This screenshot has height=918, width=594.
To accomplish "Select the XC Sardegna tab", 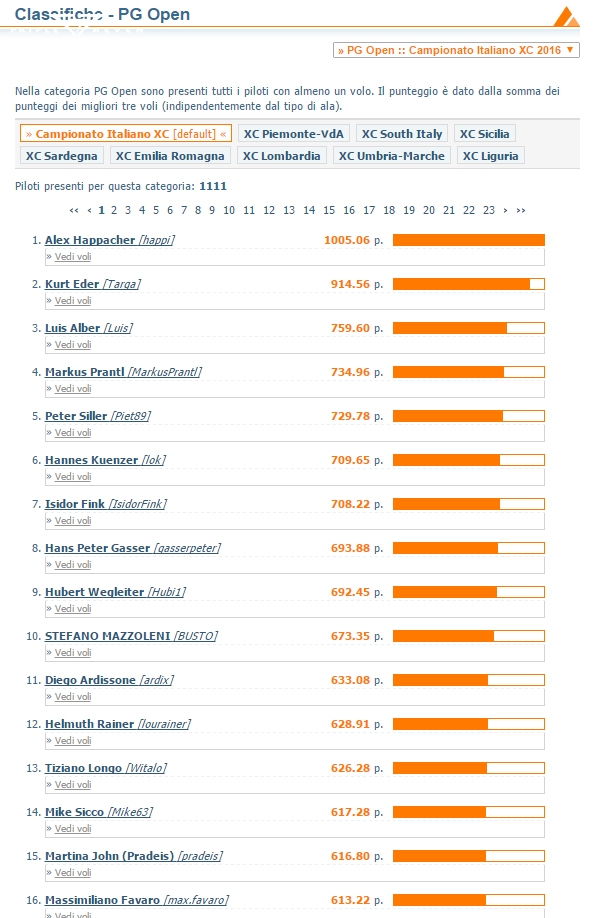I will [61, 156].
